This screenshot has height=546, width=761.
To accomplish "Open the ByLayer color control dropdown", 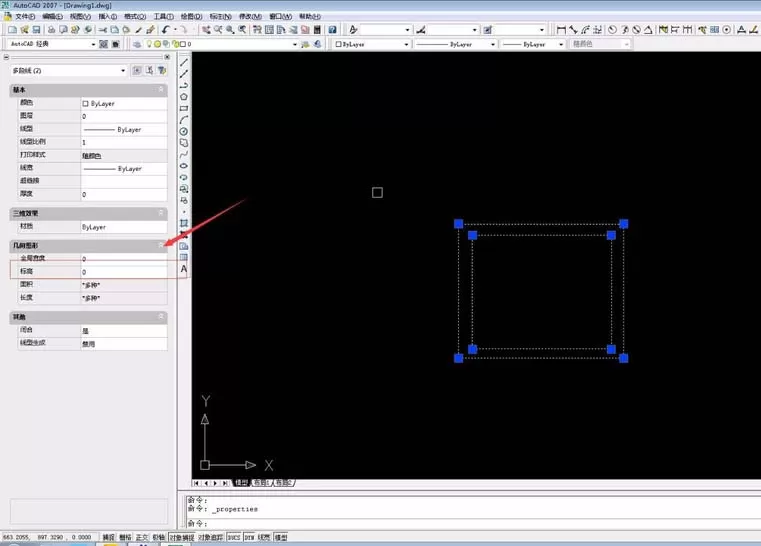I will tap(372, 44).
